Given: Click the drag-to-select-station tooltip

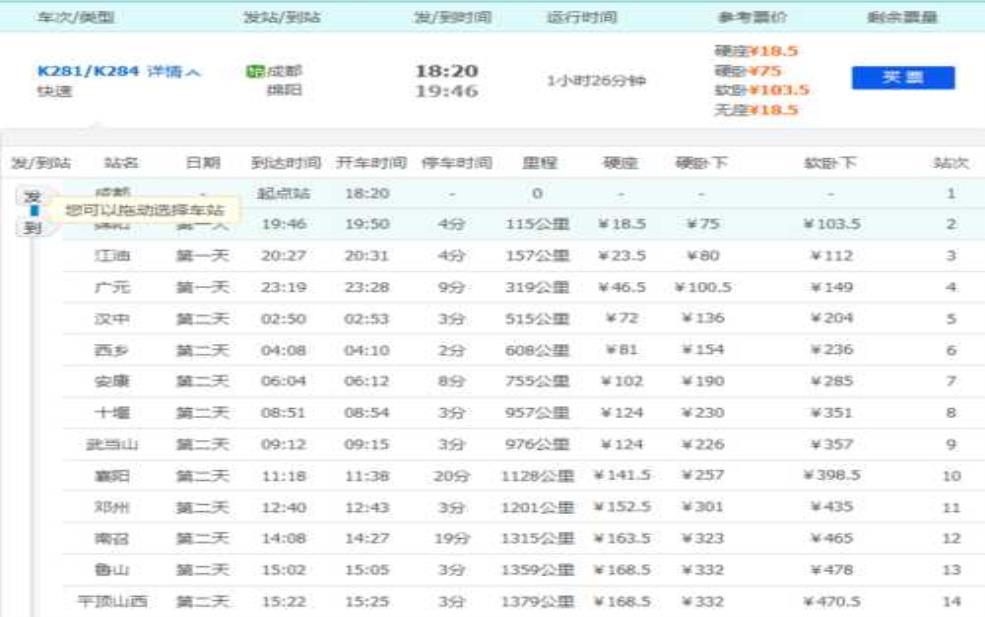Looking at the screenshot, I should pyautogui.click(x=145, y=210).
